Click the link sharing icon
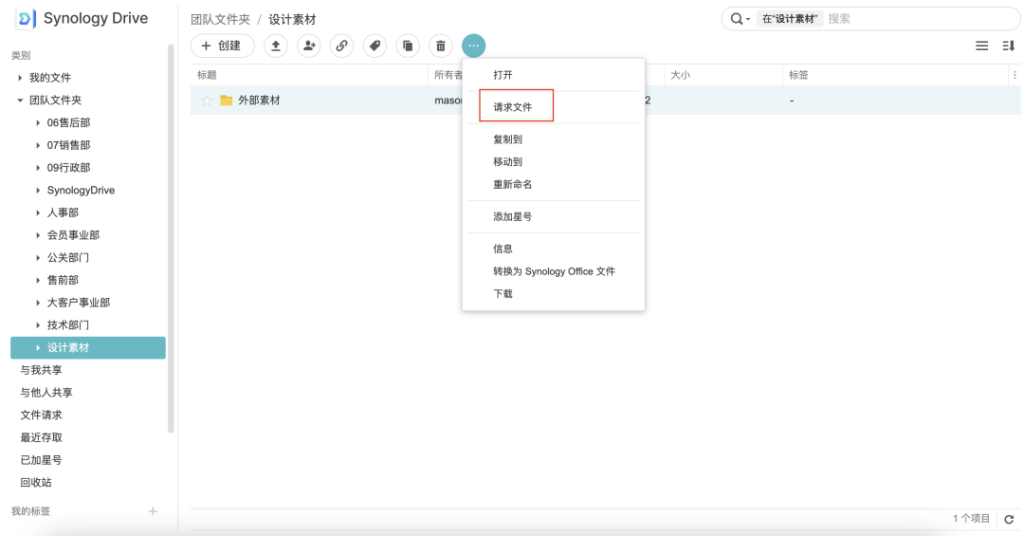The height and width of the screenshot is (536, 1024). pos(342,46)
